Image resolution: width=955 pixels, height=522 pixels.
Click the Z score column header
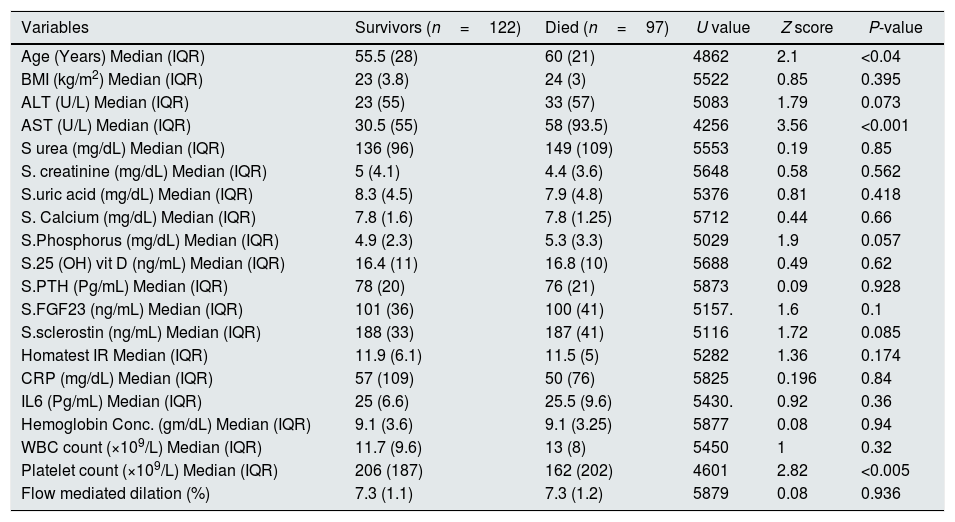806,27
